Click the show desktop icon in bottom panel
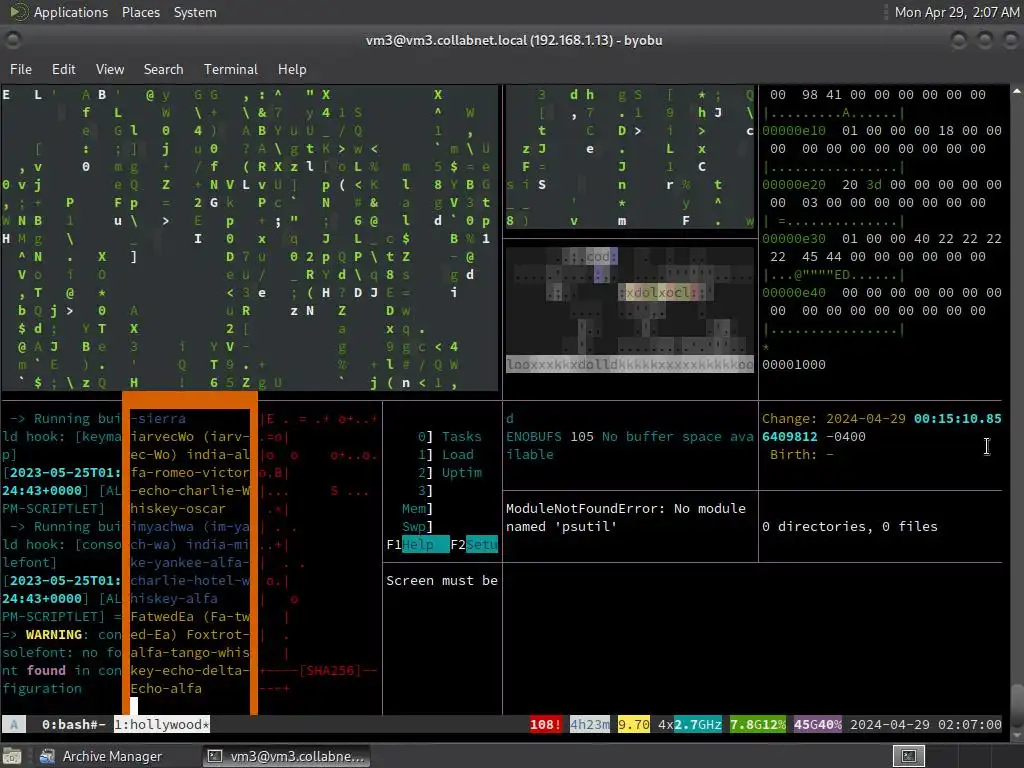1024x768 pixels. point(12,756)
